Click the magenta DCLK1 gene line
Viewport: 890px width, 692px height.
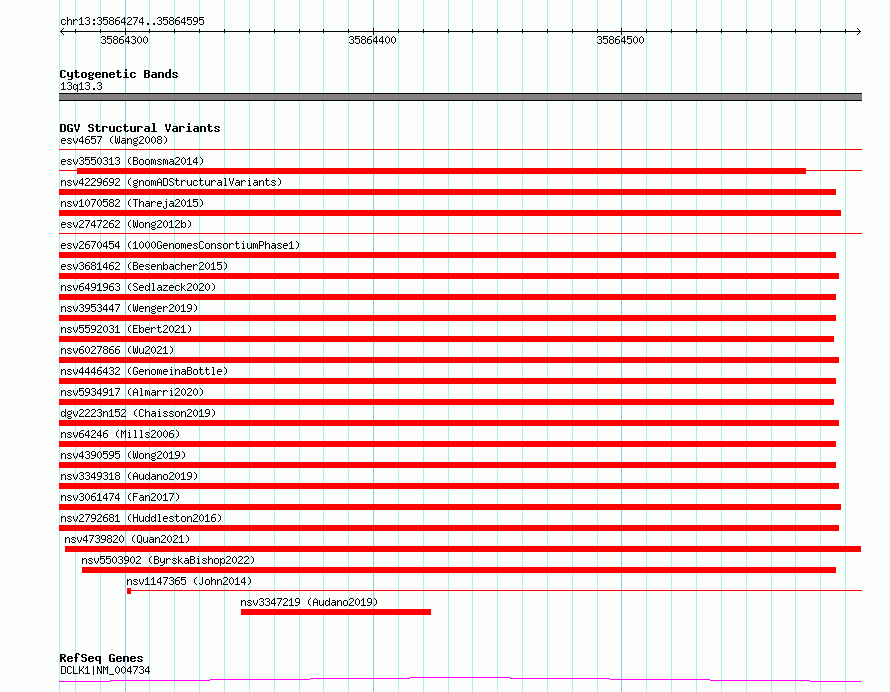pos(460,679)
